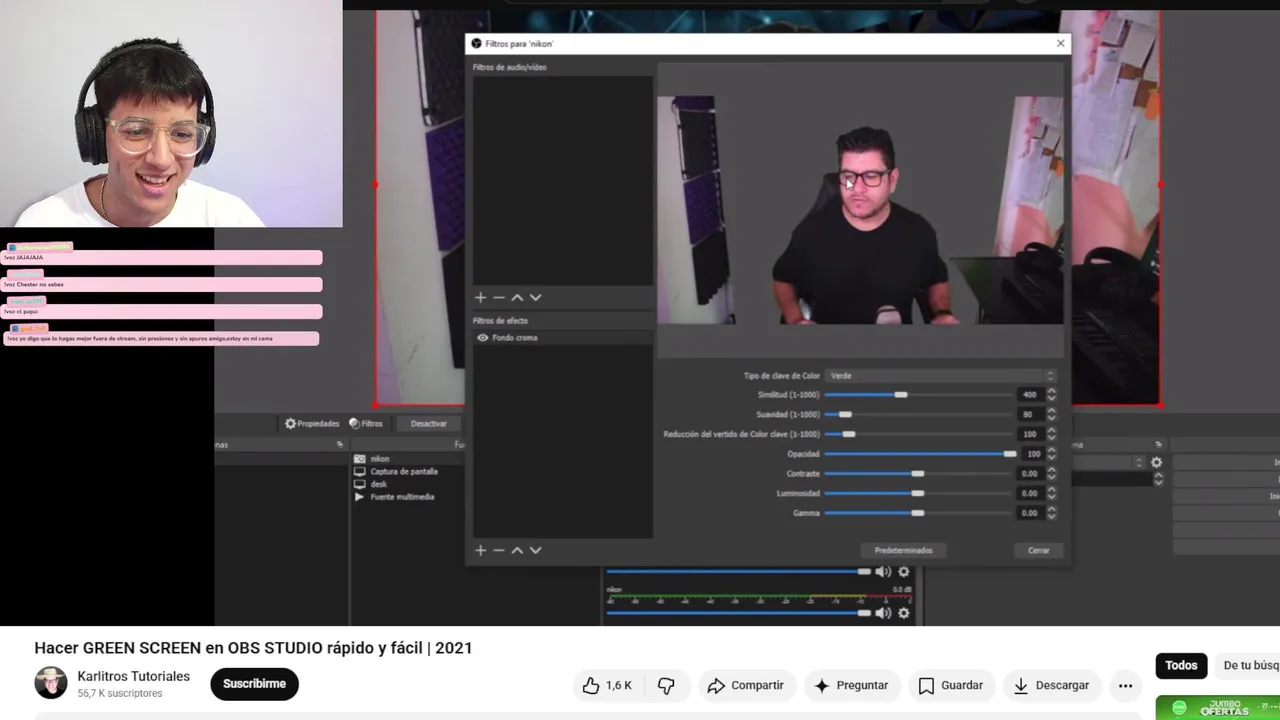Viewport: 1280px width, 720px height.
Task: Open Propiedades with the gear button in OBS toolbar
Action: coord(311,424)
